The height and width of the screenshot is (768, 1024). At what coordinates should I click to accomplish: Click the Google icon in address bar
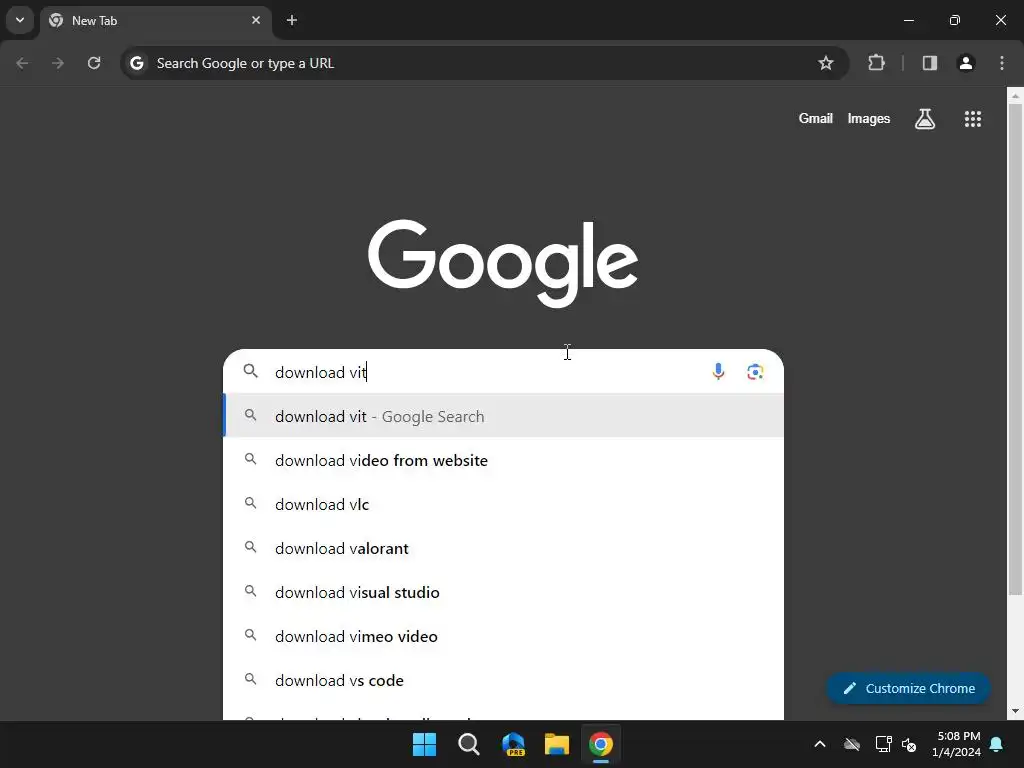tap(136, 63)
